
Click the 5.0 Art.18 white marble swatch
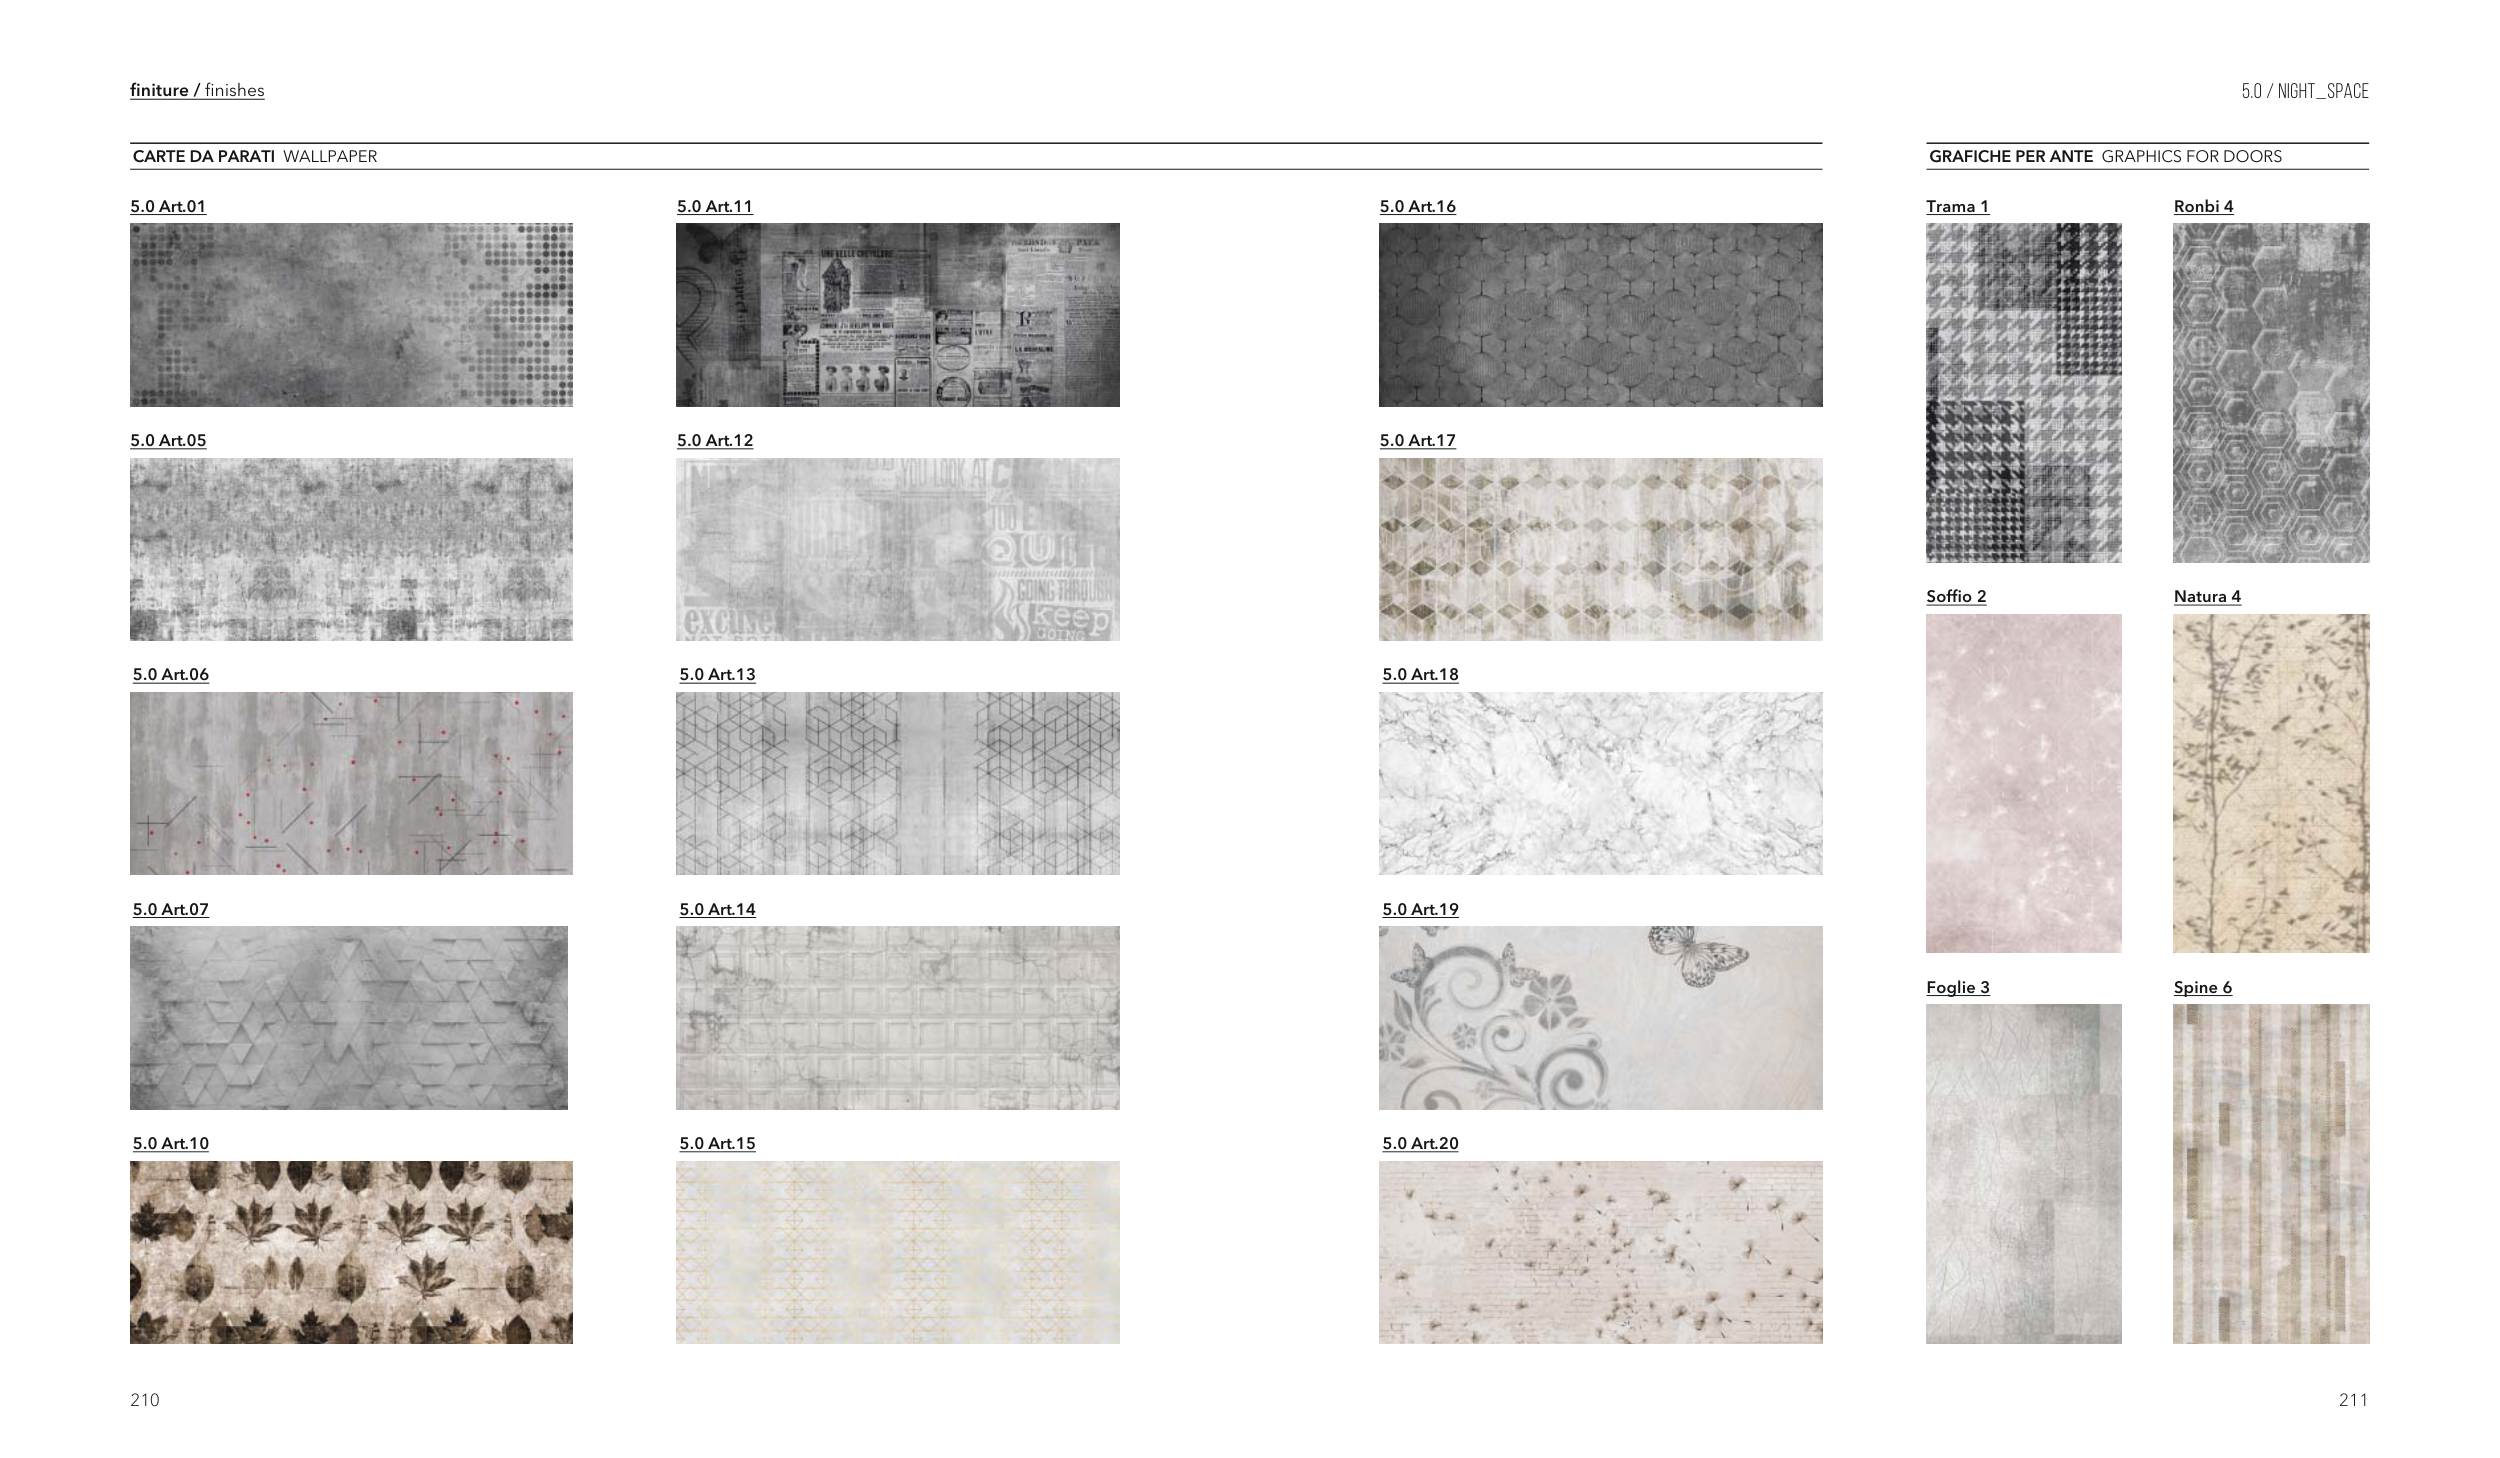point(1600,783)
